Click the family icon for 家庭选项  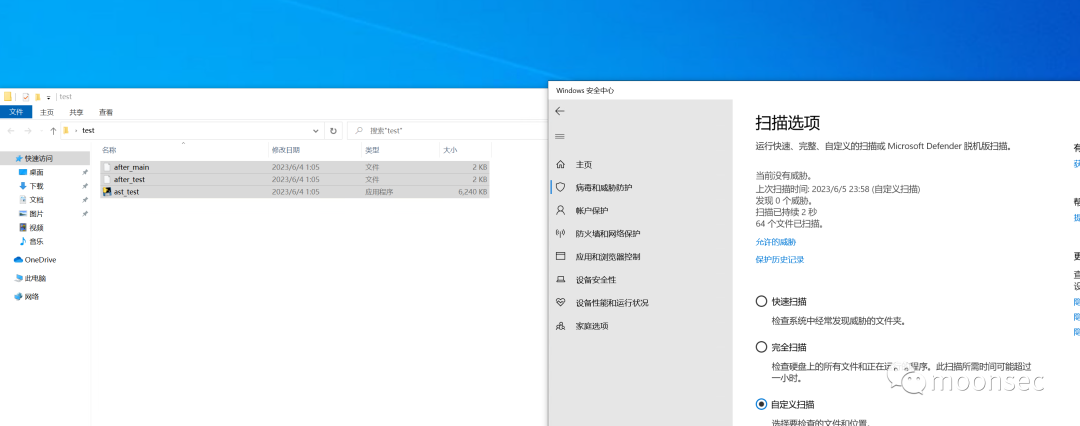click(560, 325)
